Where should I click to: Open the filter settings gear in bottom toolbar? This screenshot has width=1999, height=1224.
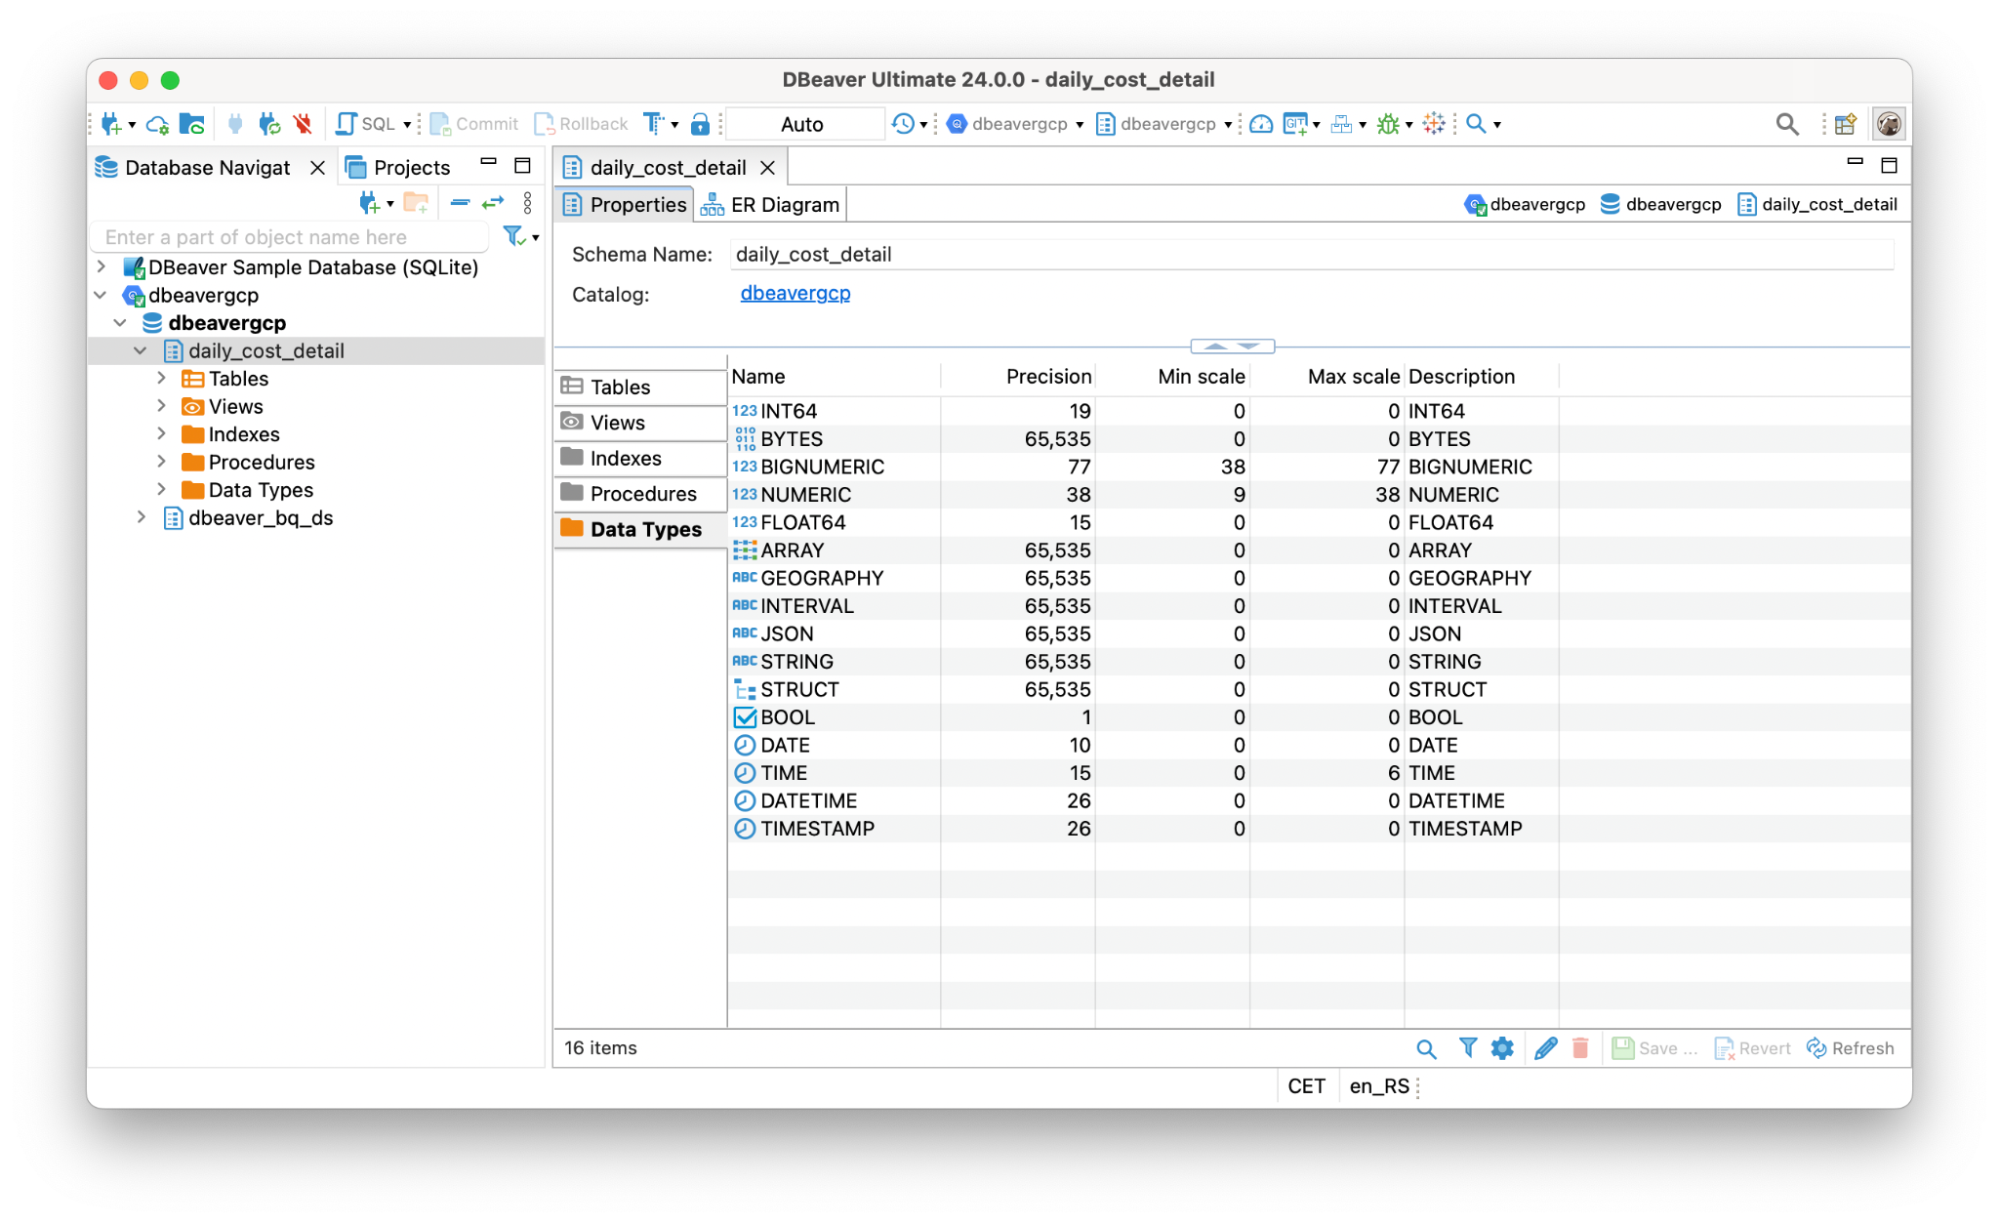pos(1502,1048)
